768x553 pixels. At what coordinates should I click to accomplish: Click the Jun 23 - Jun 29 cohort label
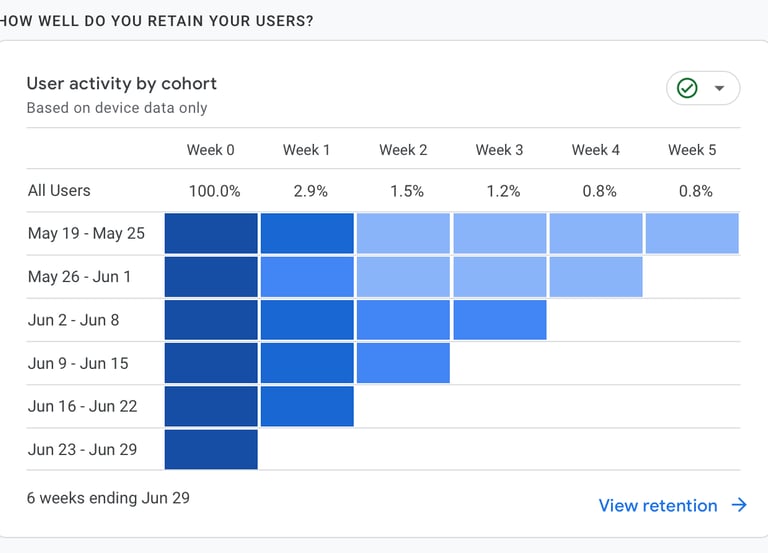(x=82, y=449)
